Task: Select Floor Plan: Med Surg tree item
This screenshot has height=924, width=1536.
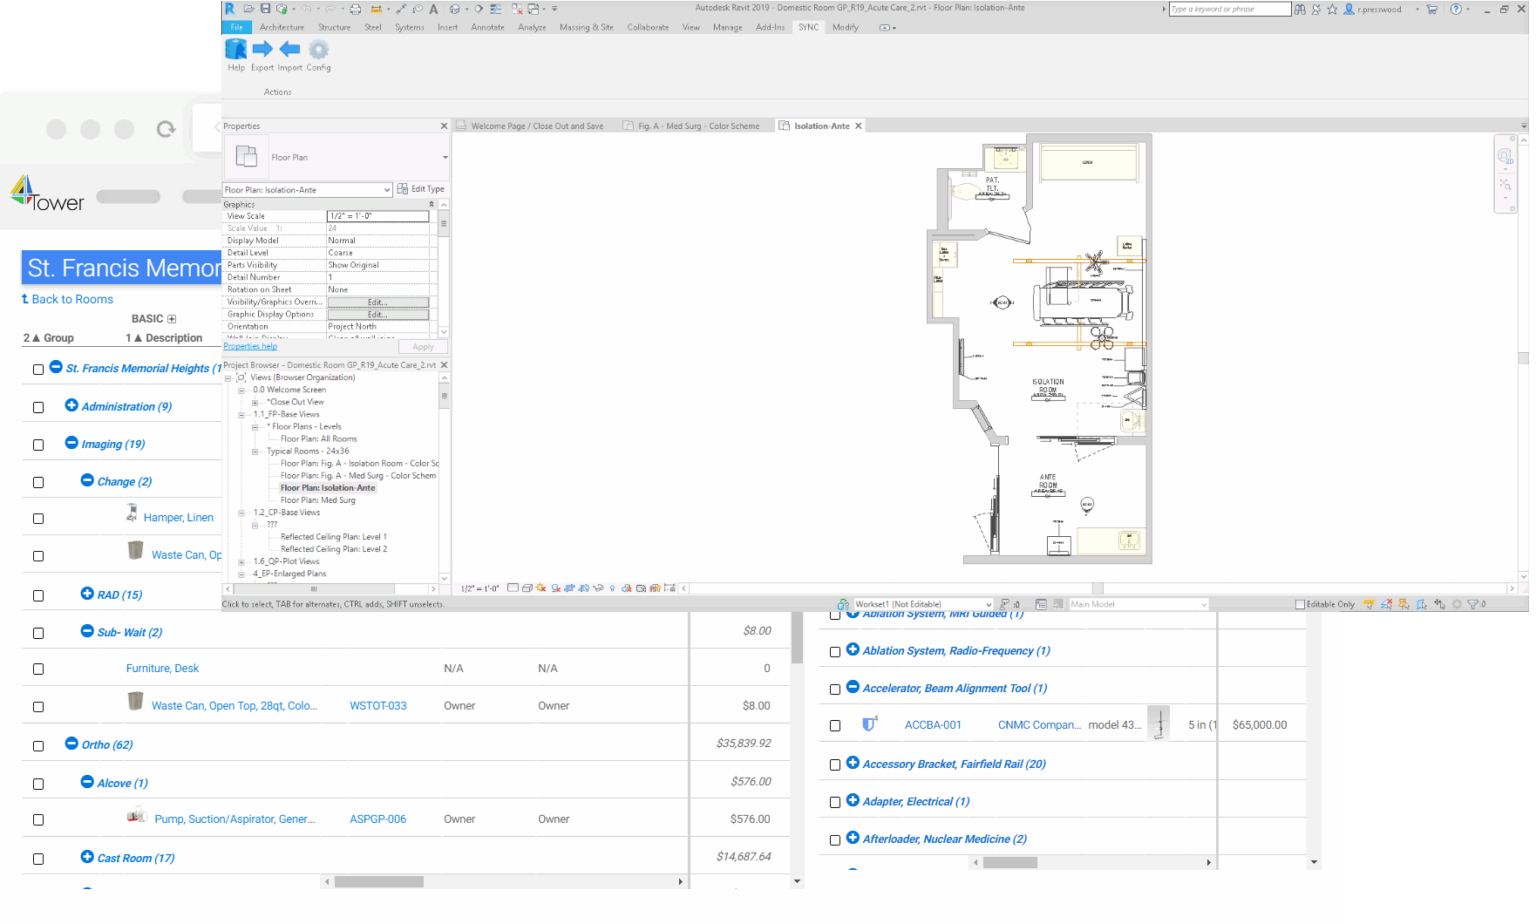Action: tap(318, 500)
